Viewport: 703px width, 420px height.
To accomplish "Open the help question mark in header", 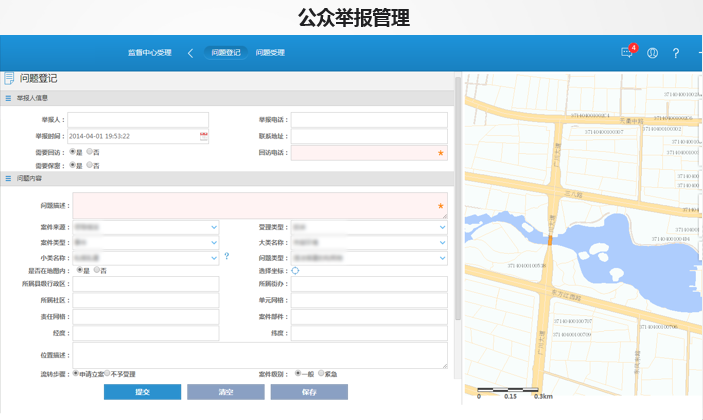I will click(x=676, y=53).
